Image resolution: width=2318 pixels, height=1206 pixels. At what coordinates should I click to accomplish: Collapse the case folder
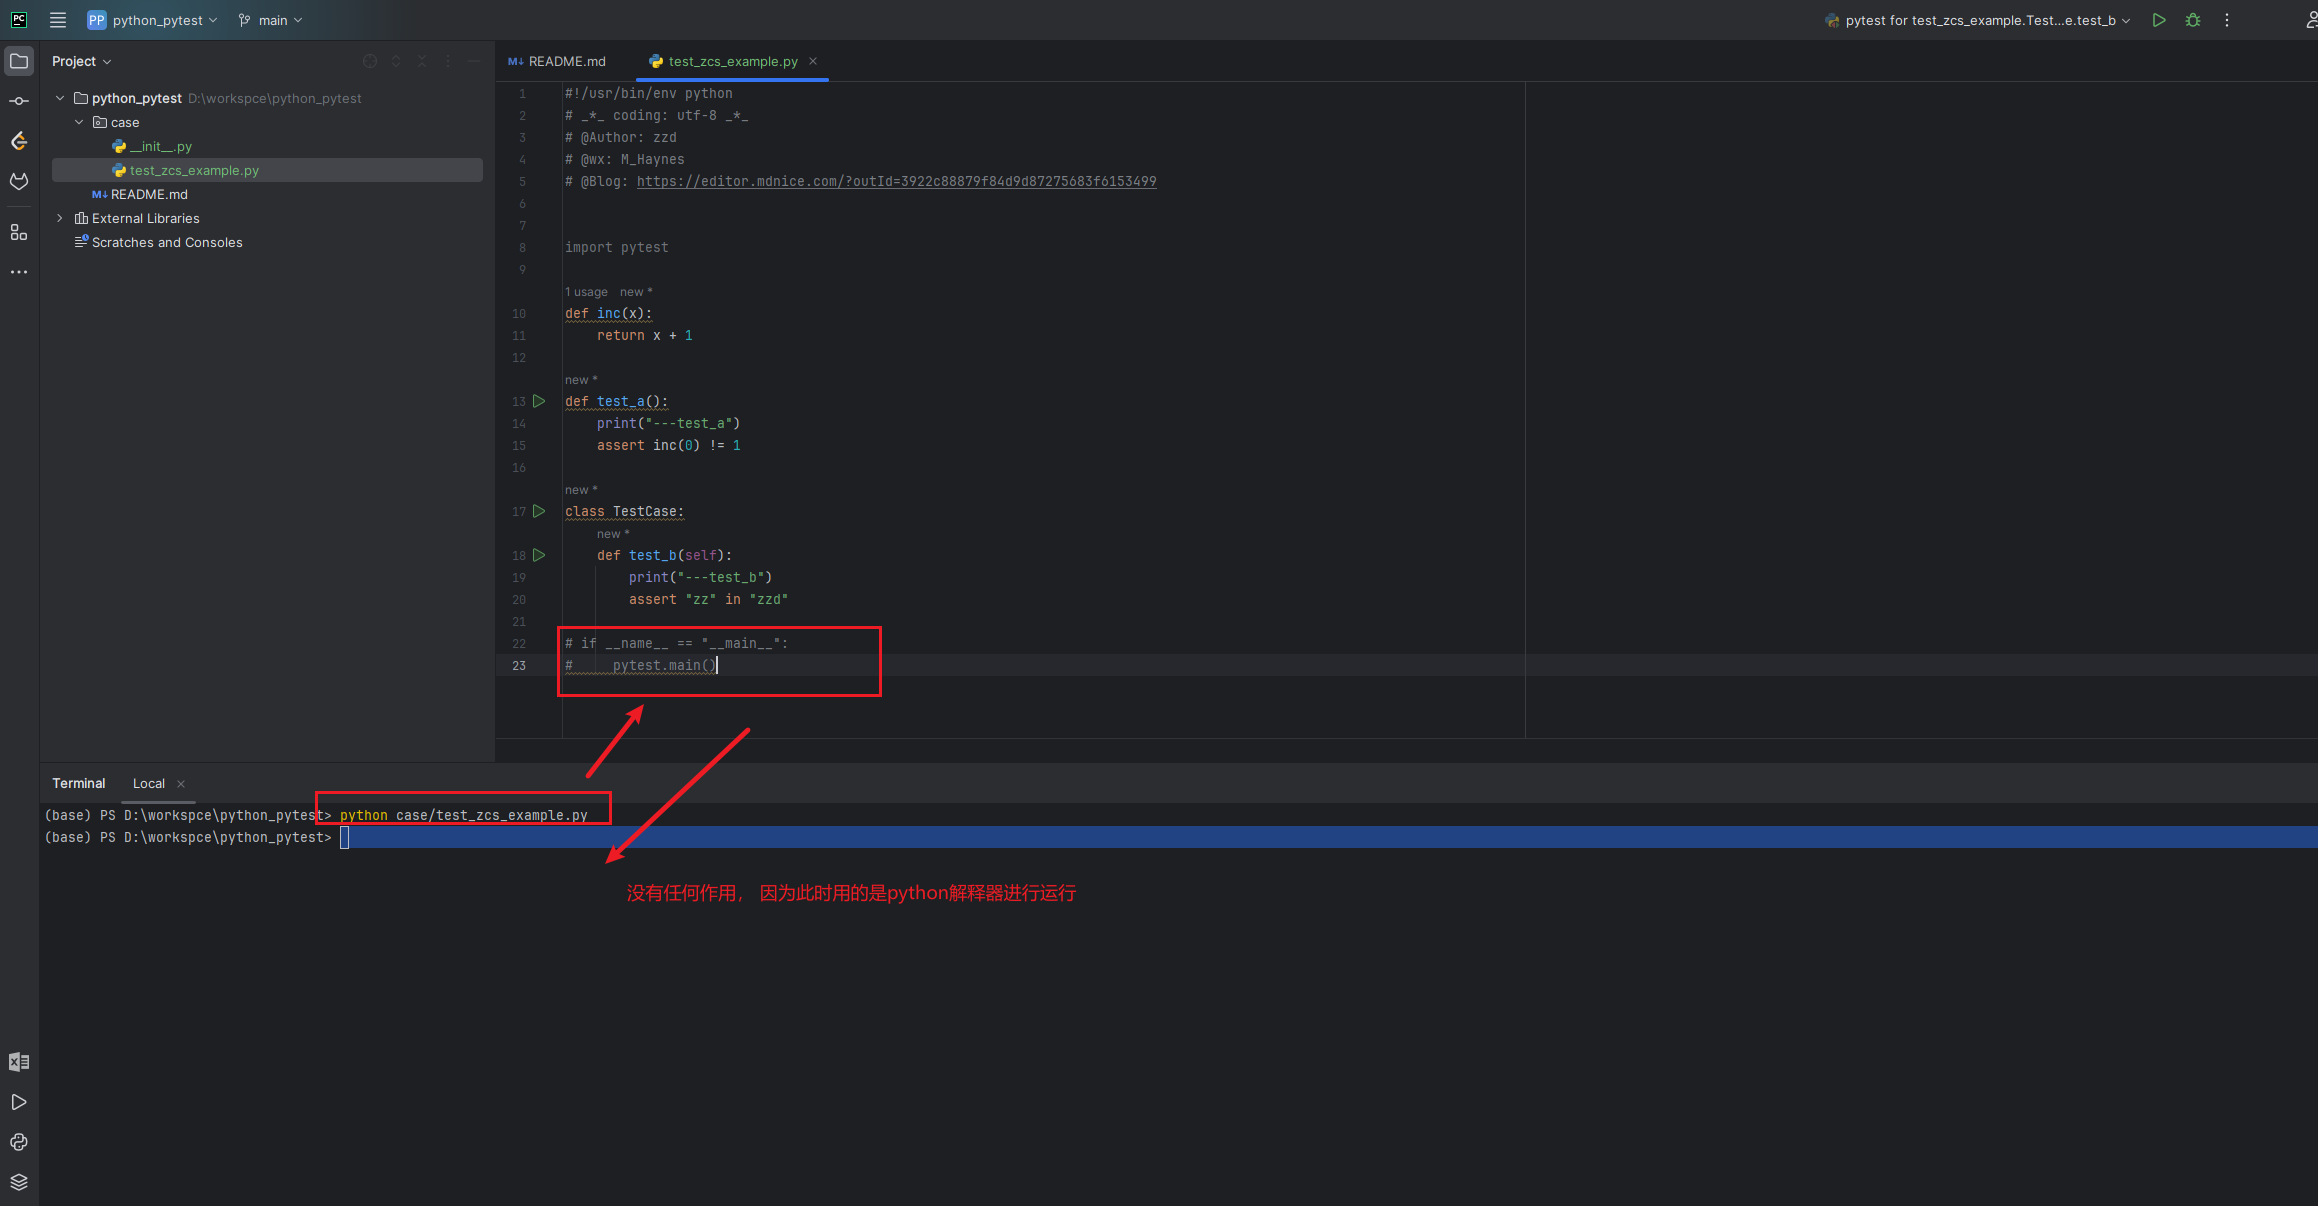tap(79, 122)
